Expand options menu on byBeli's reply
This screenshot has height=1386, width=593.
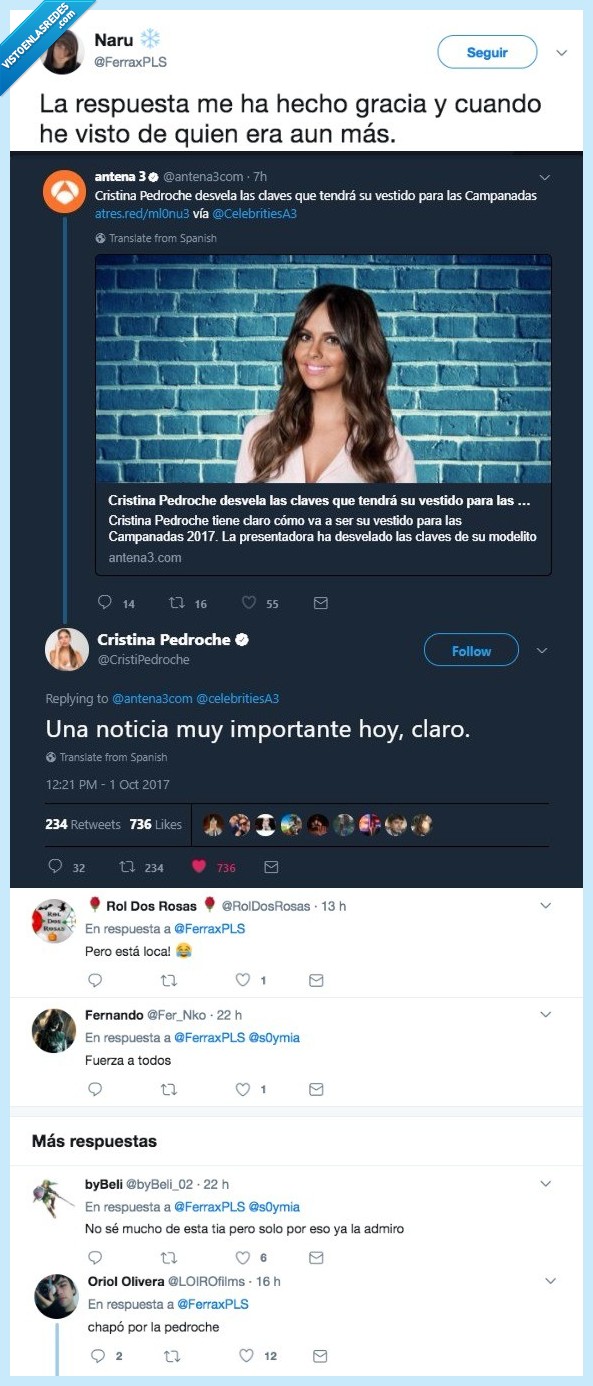[546, 1181]
